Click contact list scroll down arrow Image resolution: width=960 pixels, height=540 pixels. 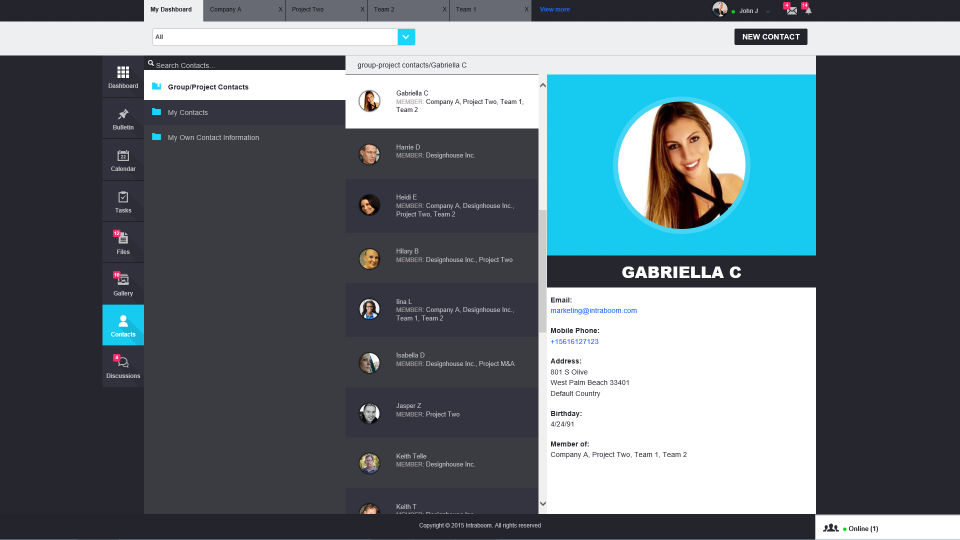tap(542, 504)
